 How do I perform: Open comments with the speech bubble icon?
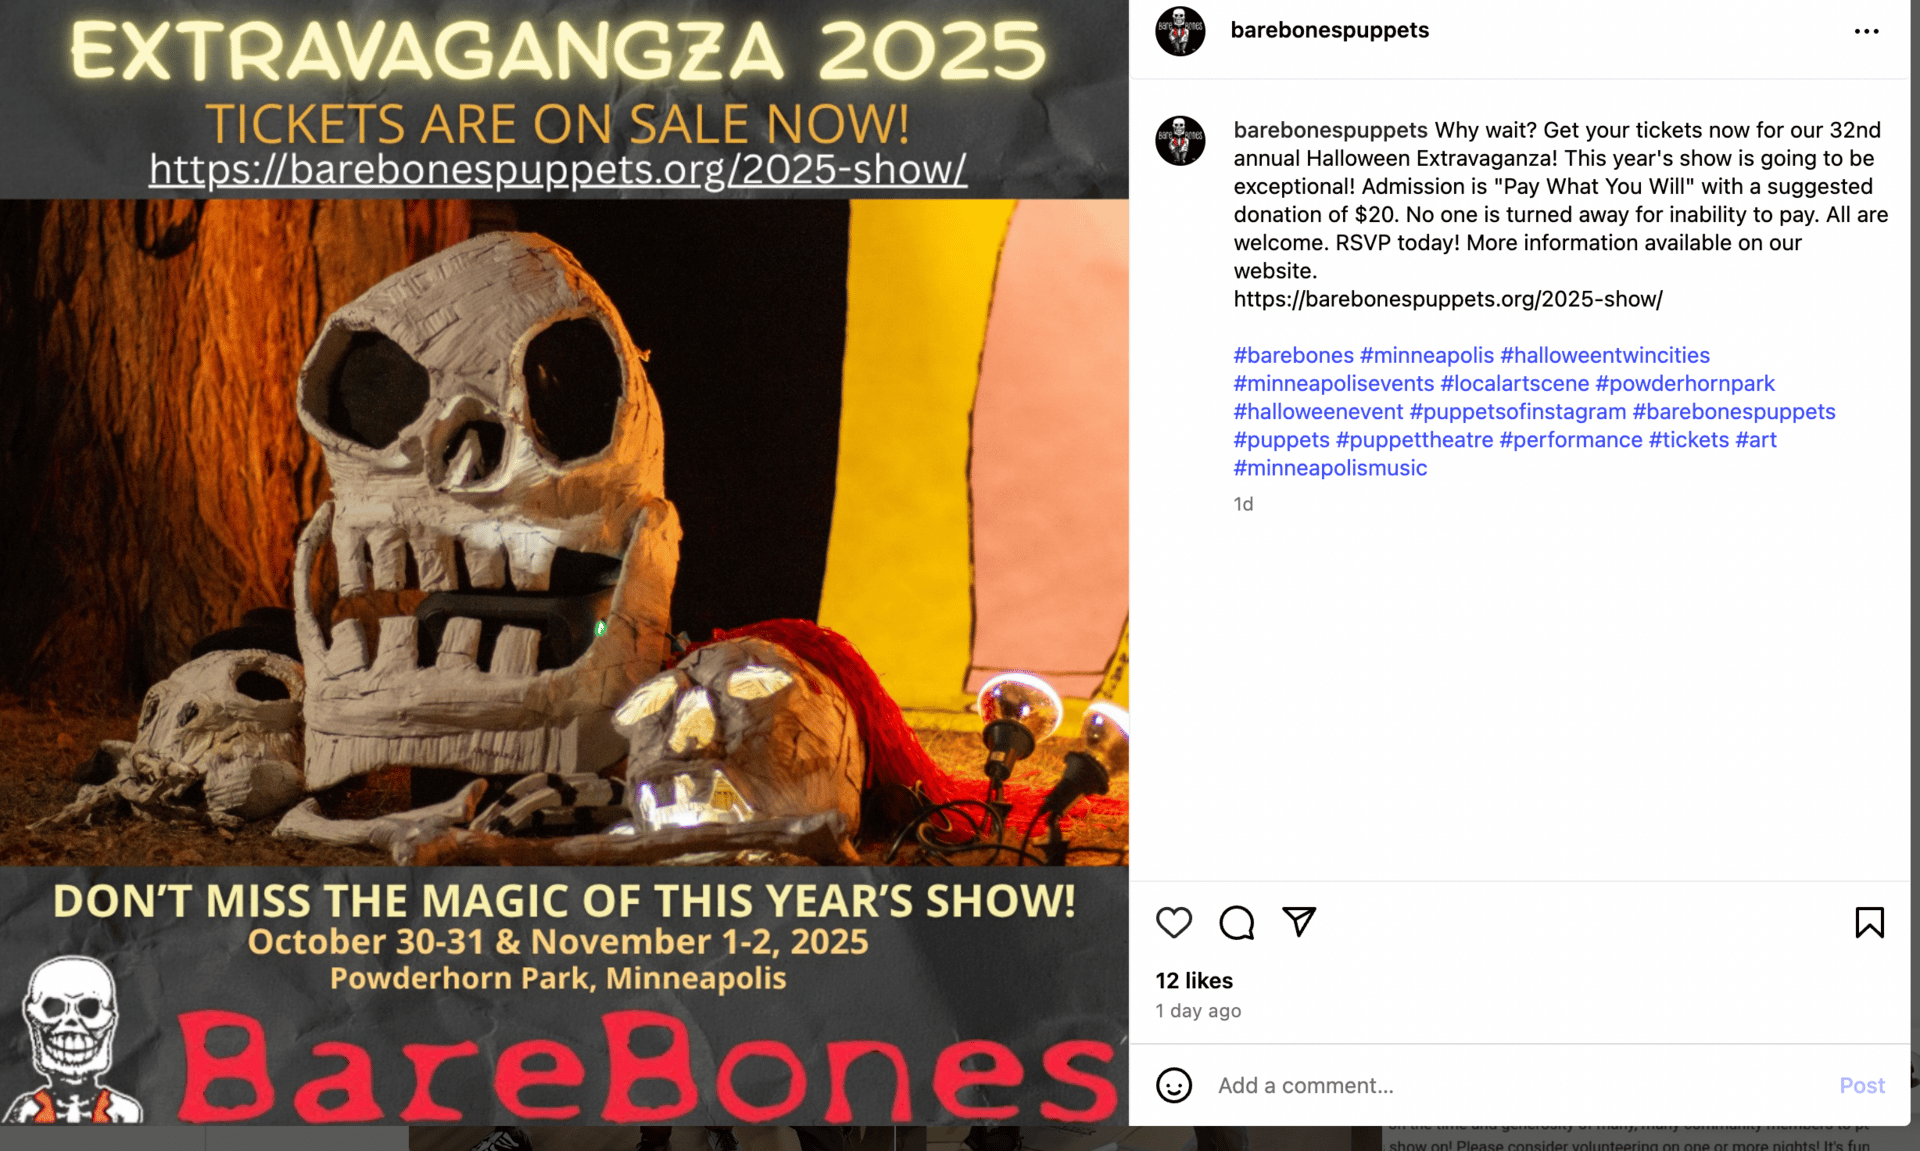click(1237, 922)
